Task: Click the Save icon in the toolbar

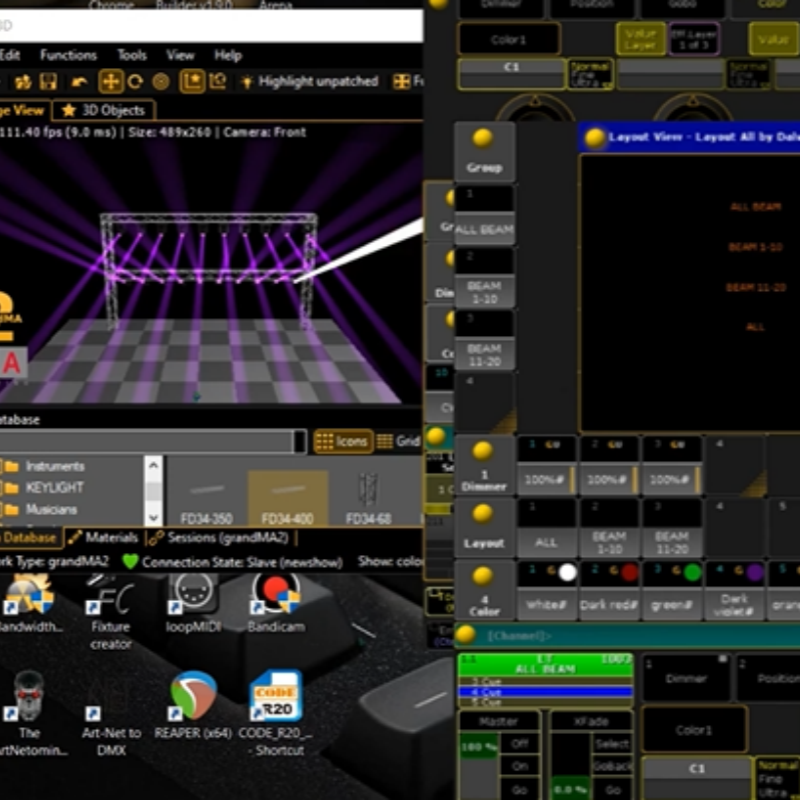Action: (48, 82)
